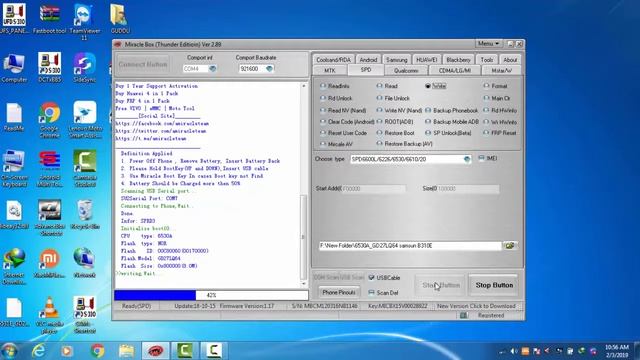Open Google Chrome desktop shortcut
This screenshot has height=360, width=640.
pos(49,120)
